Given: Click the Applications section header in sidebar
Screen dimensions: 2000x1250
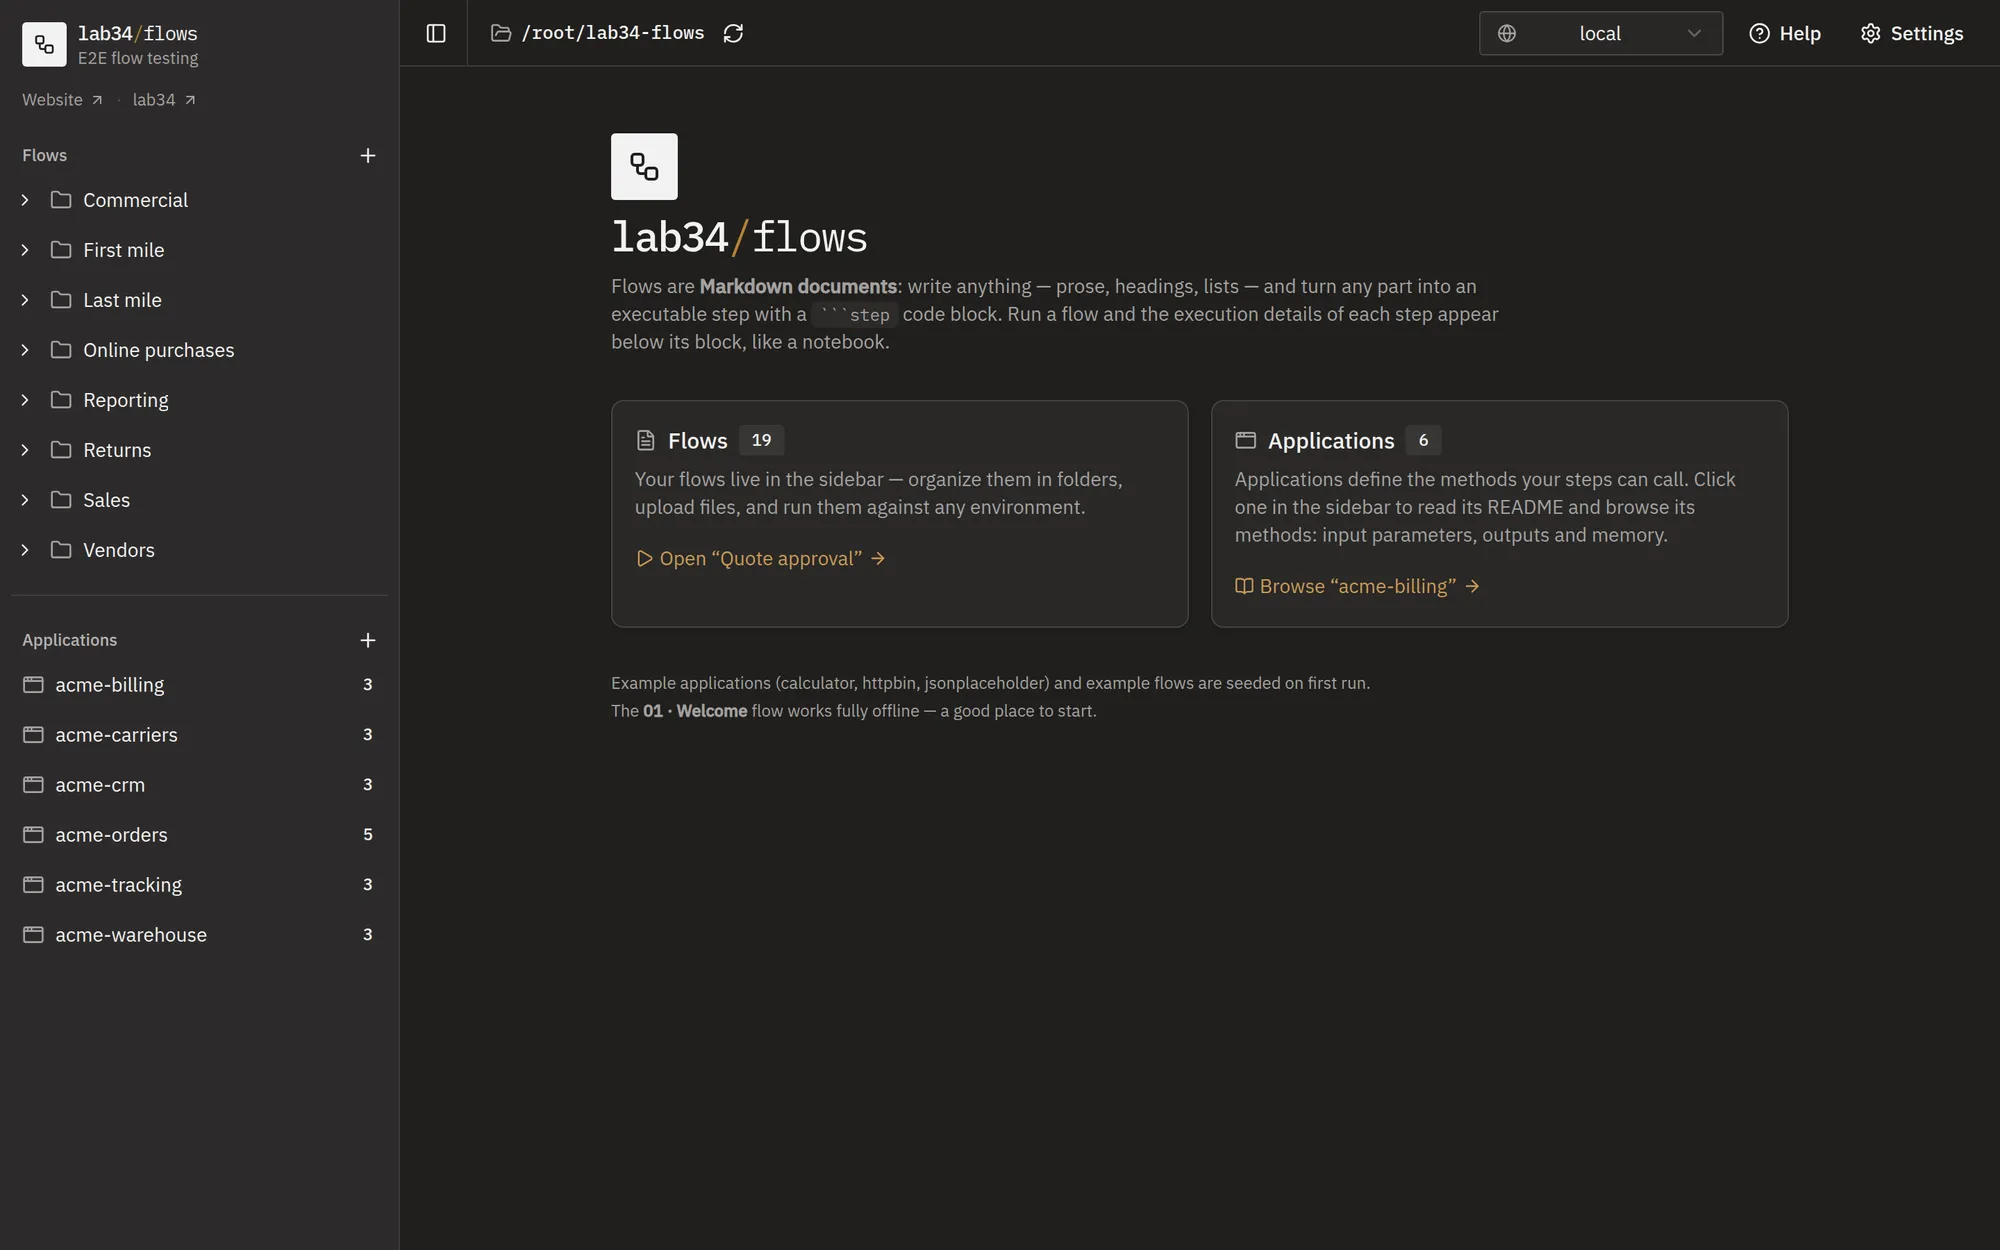Looking at the screenshot, I should point(69,640).
